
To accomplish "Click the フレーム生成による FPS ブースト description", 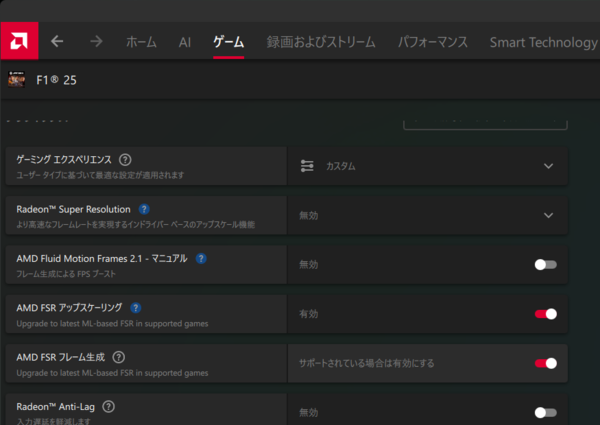I will pyautogui.click(x=66, y=274).
